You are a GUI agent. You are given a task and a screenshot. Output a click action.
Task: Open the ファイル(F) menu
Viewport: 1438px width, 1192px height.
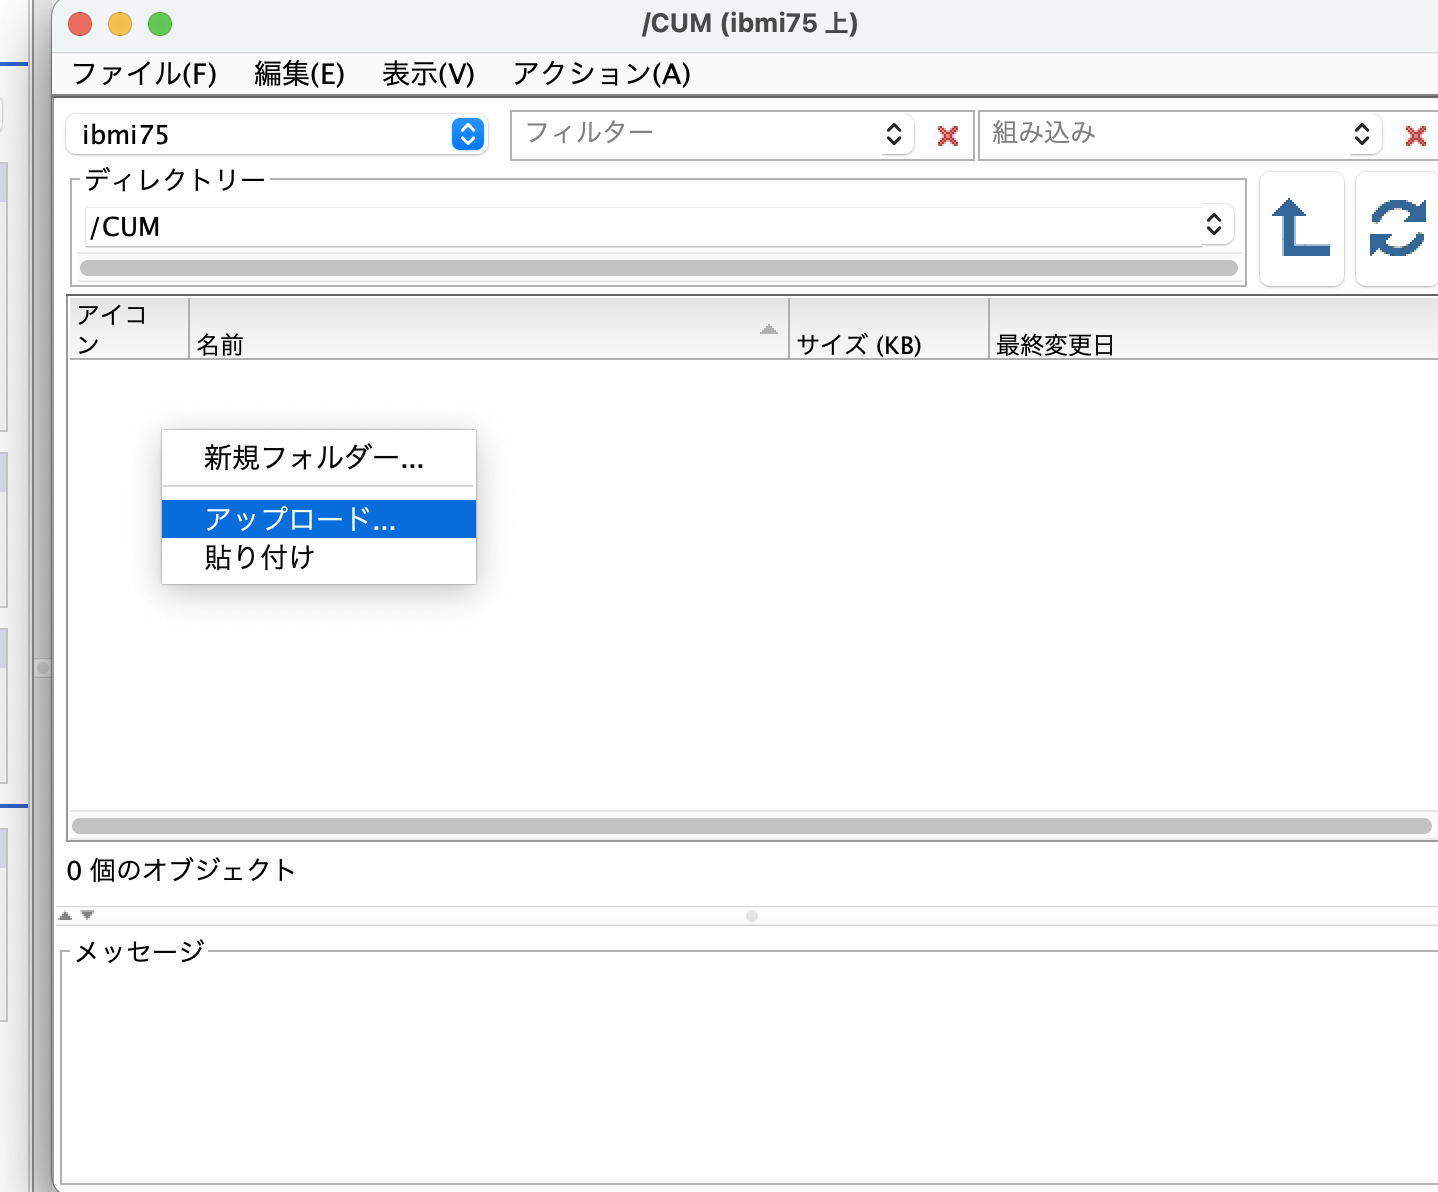[x=144, y=74]
